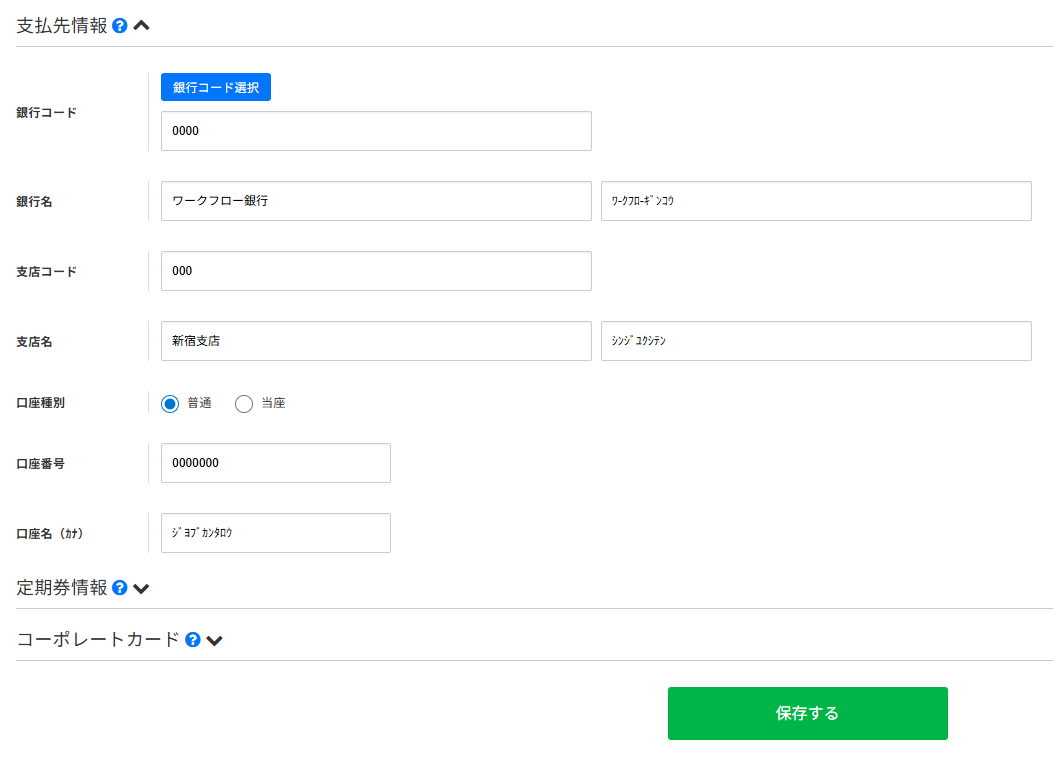Expand the 定期券情報 section
Viewport: 1053px width, 766px height.
click(x=142, y=588)
